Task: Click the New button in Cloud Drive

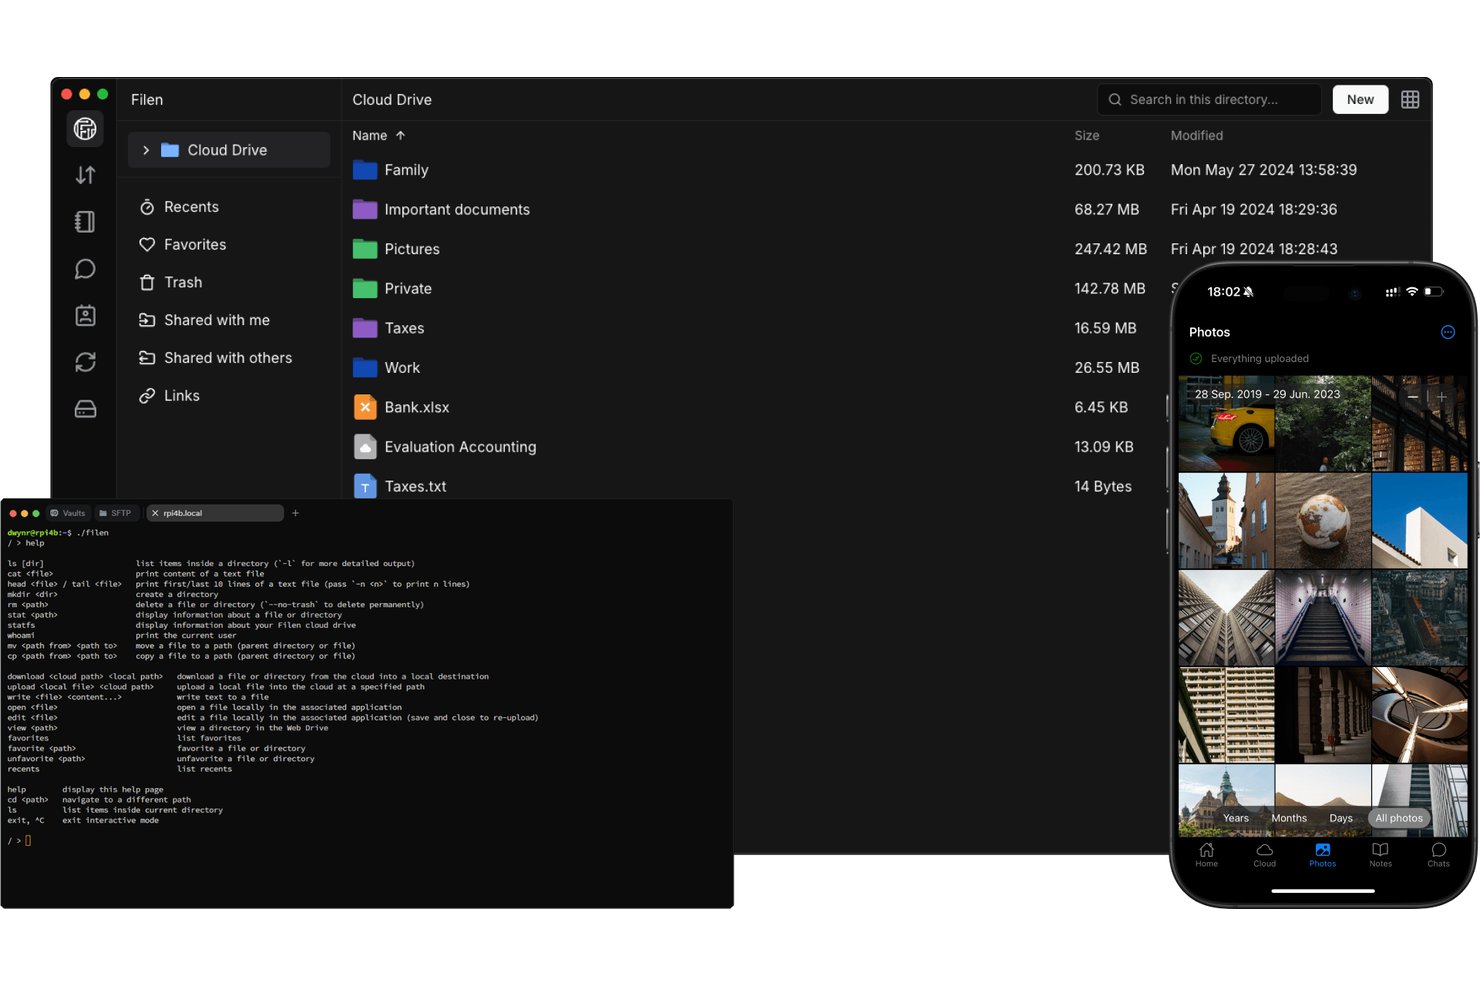Action: [x=1360, y=99]
